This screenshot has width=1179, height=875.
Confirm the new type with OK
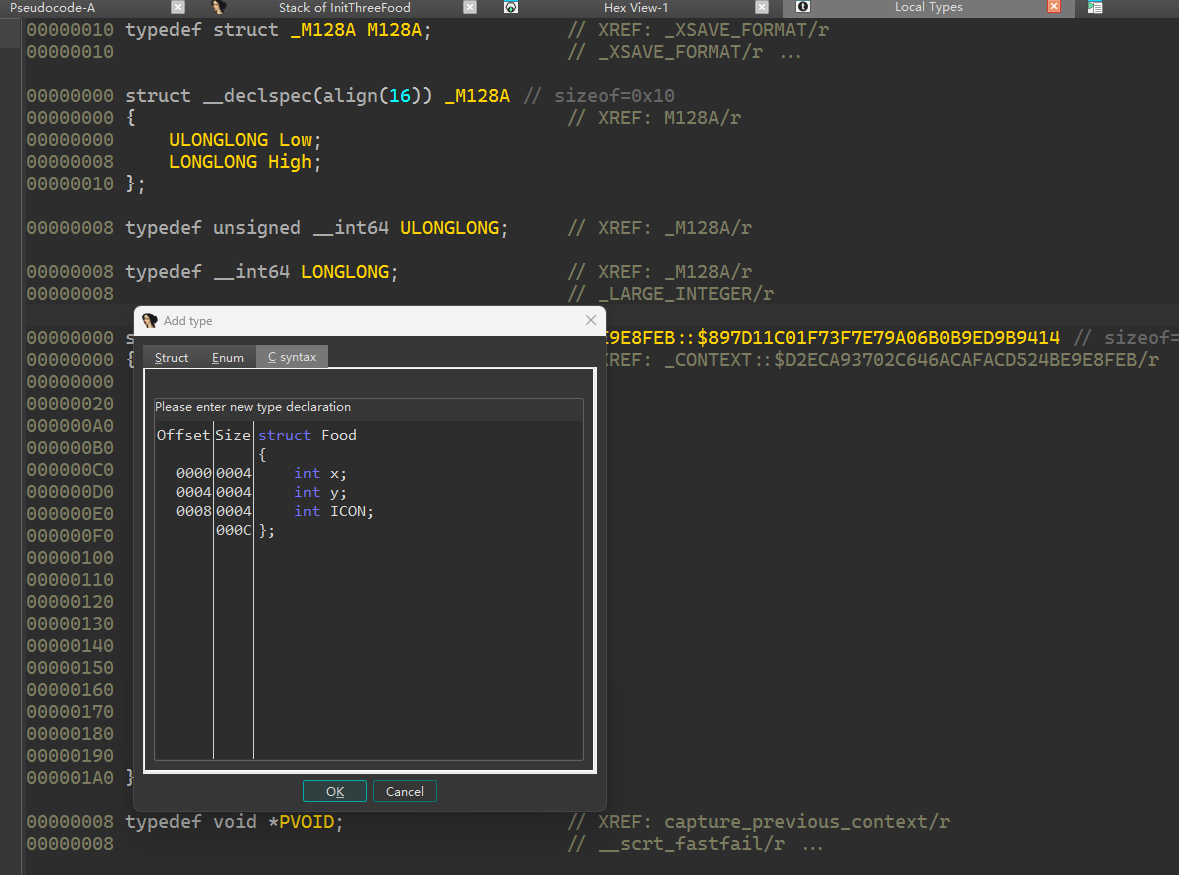335,791
